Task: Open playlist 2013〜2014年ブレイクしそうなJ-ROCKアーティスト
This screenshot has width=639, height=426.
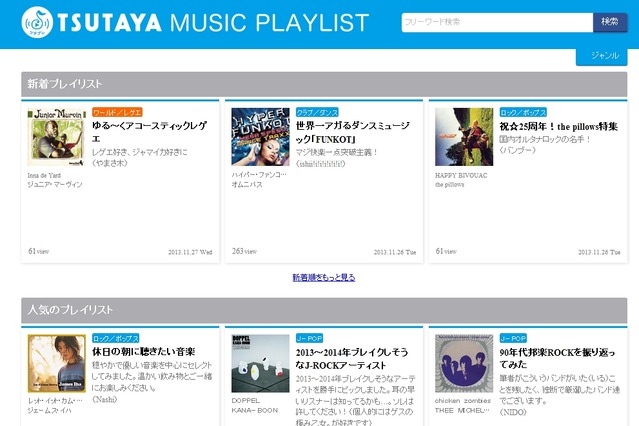Action: point(352,358)
